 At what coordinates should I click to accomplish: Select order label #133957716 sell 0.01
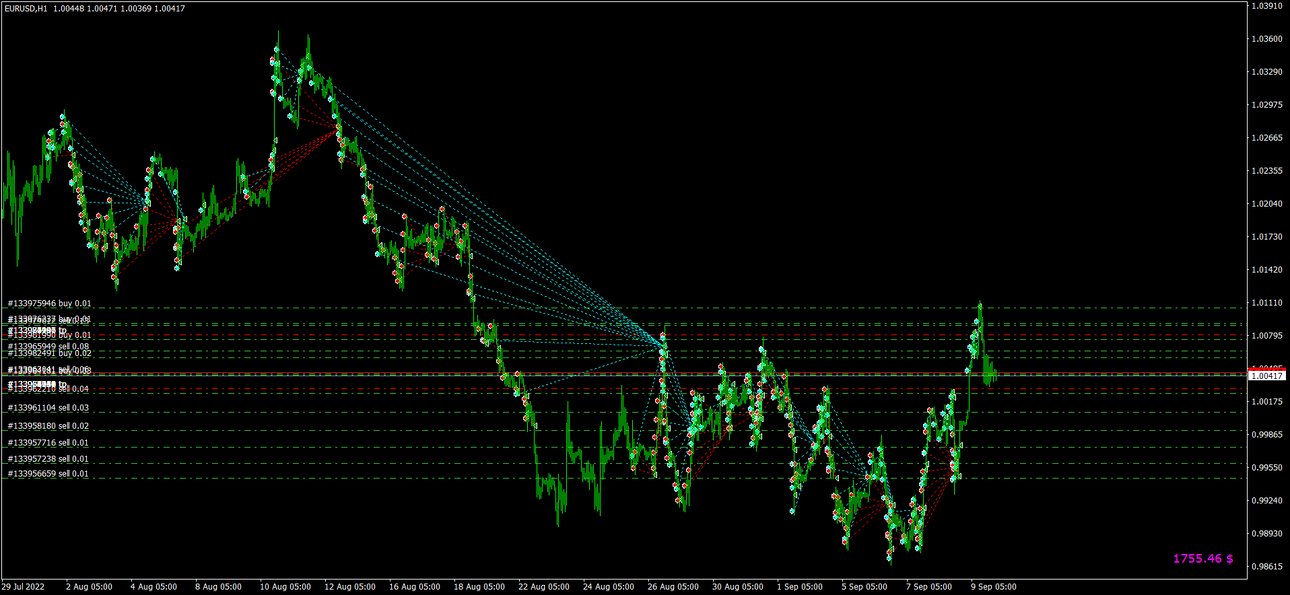click(50, 443)
